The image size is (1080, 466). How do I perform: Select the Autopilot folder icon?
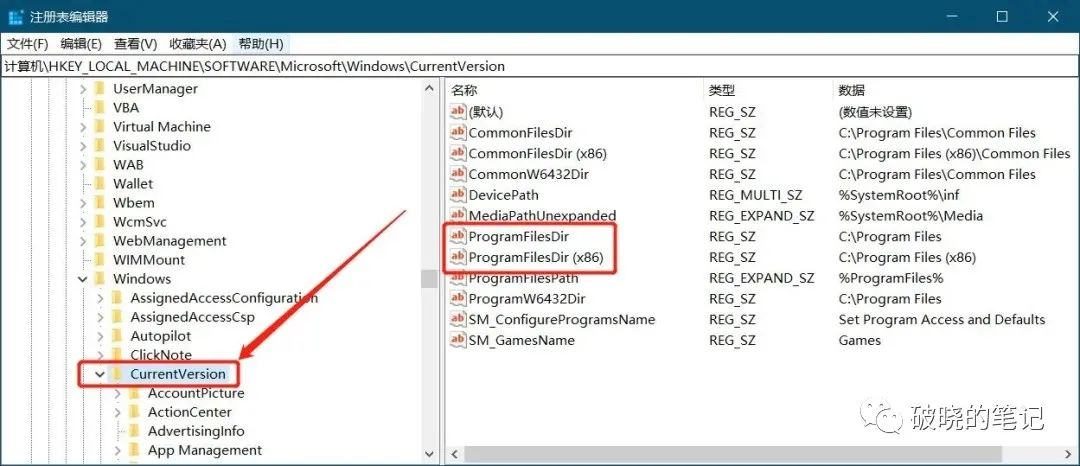pyautogui.click(x=116, y=336)
